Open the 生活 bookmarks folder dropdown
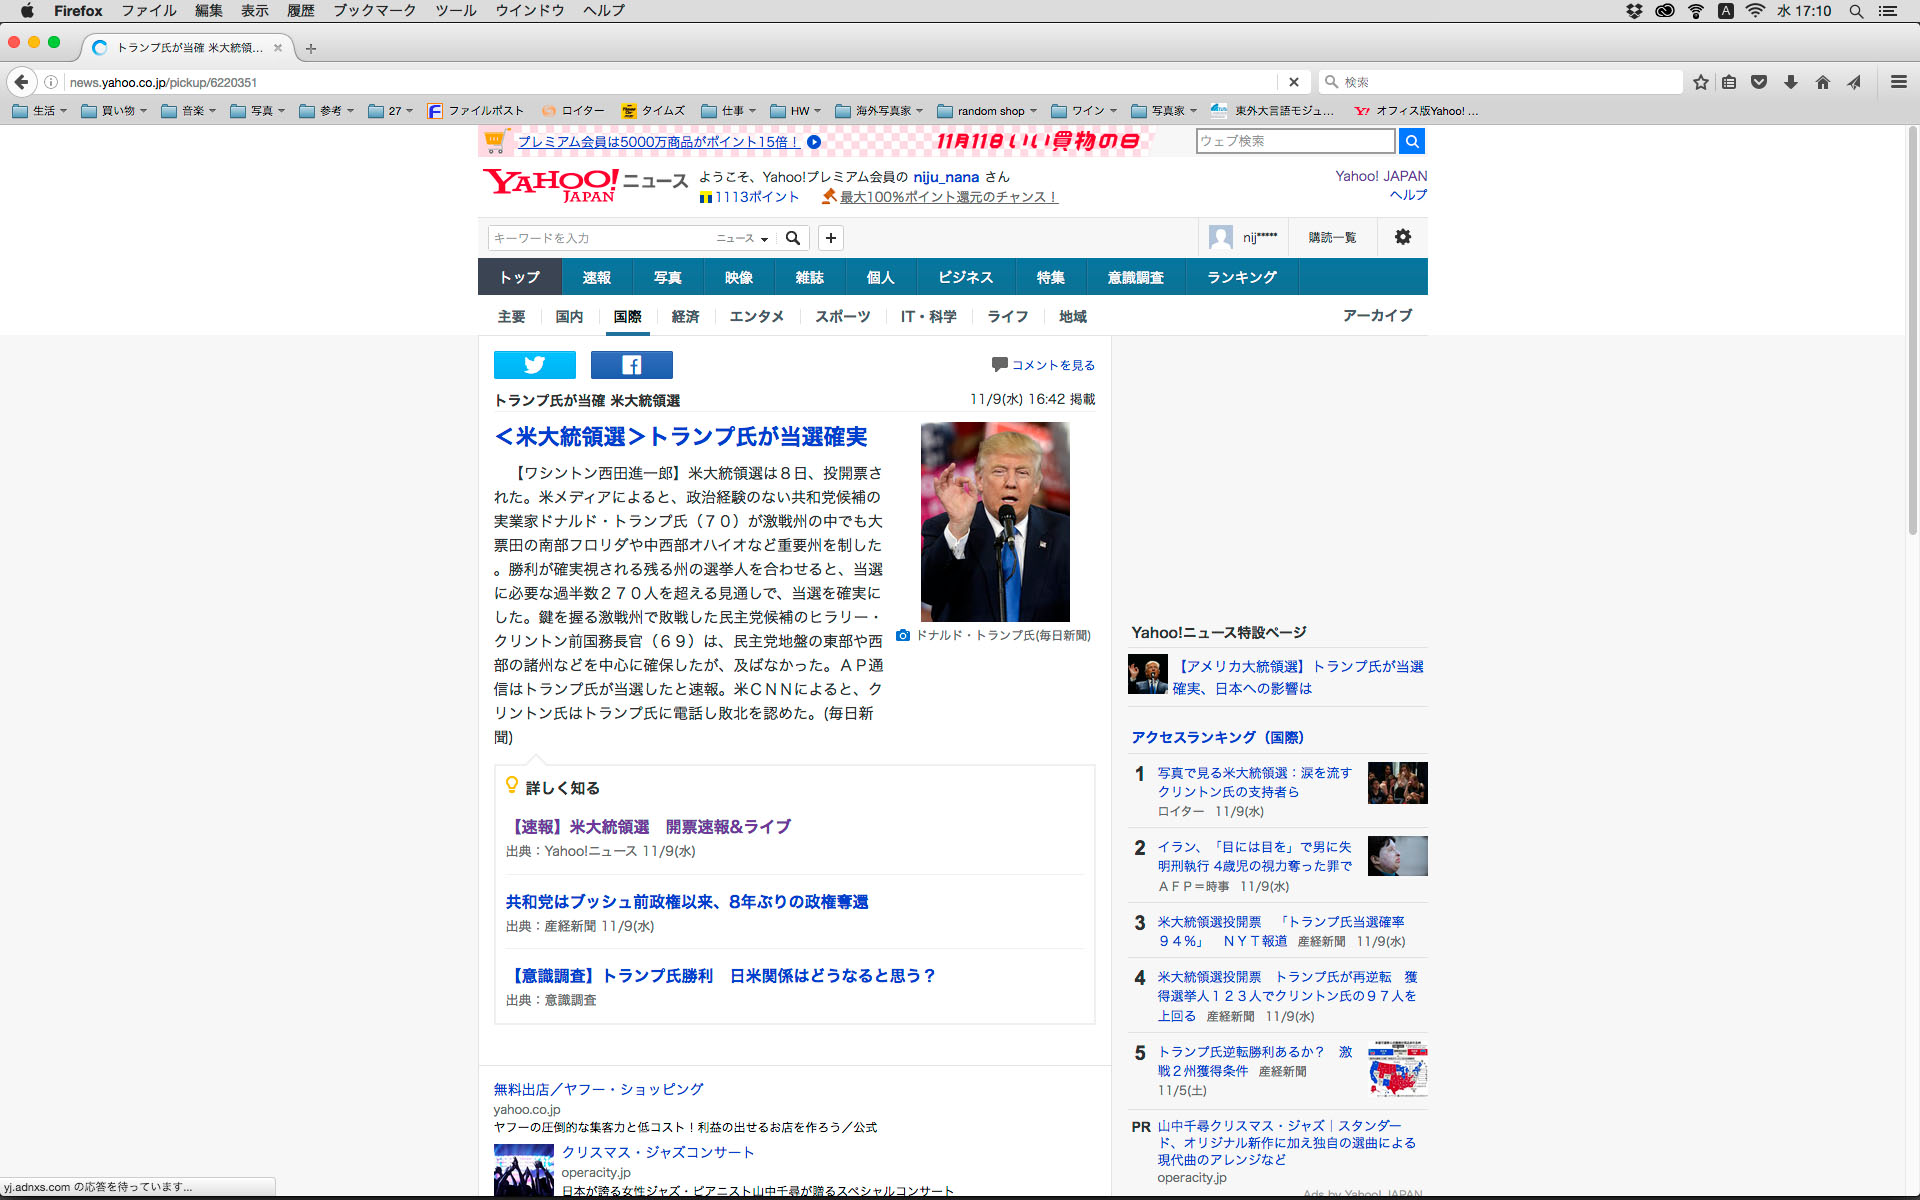Screen dimensions: 1920x1200 [x=40, y=111]
